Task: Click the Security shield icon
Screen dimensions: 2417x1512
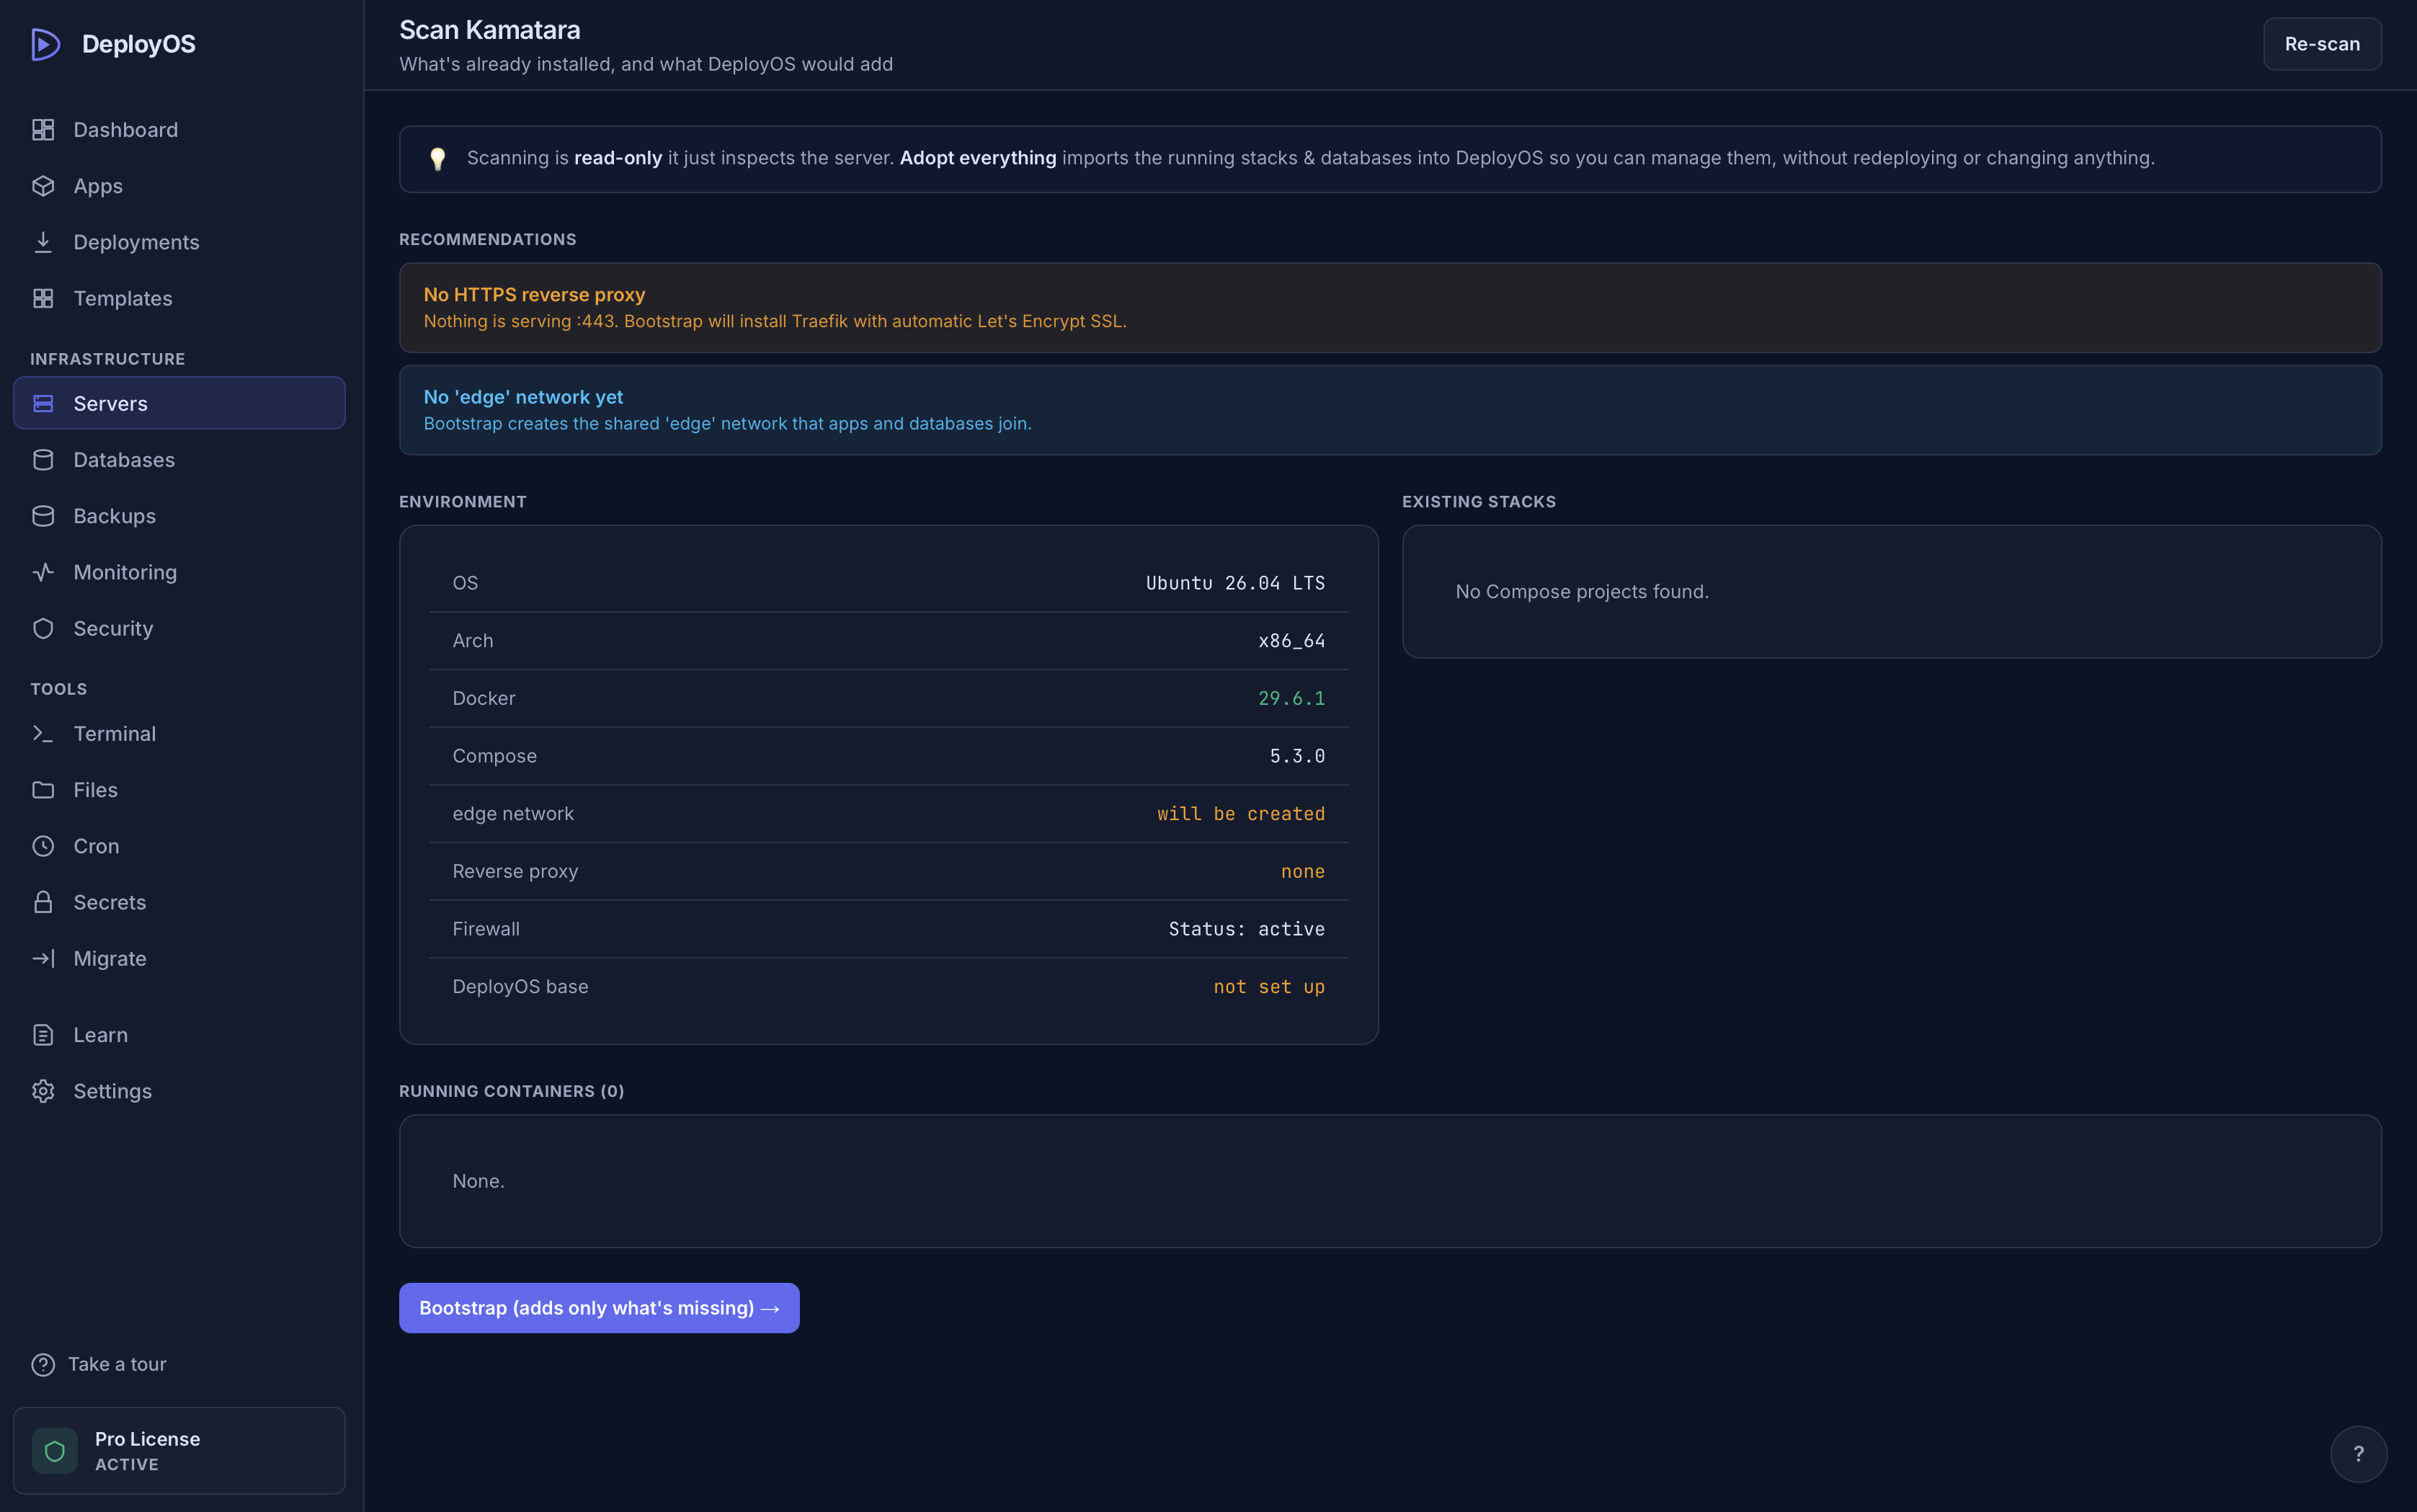Action: (43, 628)
